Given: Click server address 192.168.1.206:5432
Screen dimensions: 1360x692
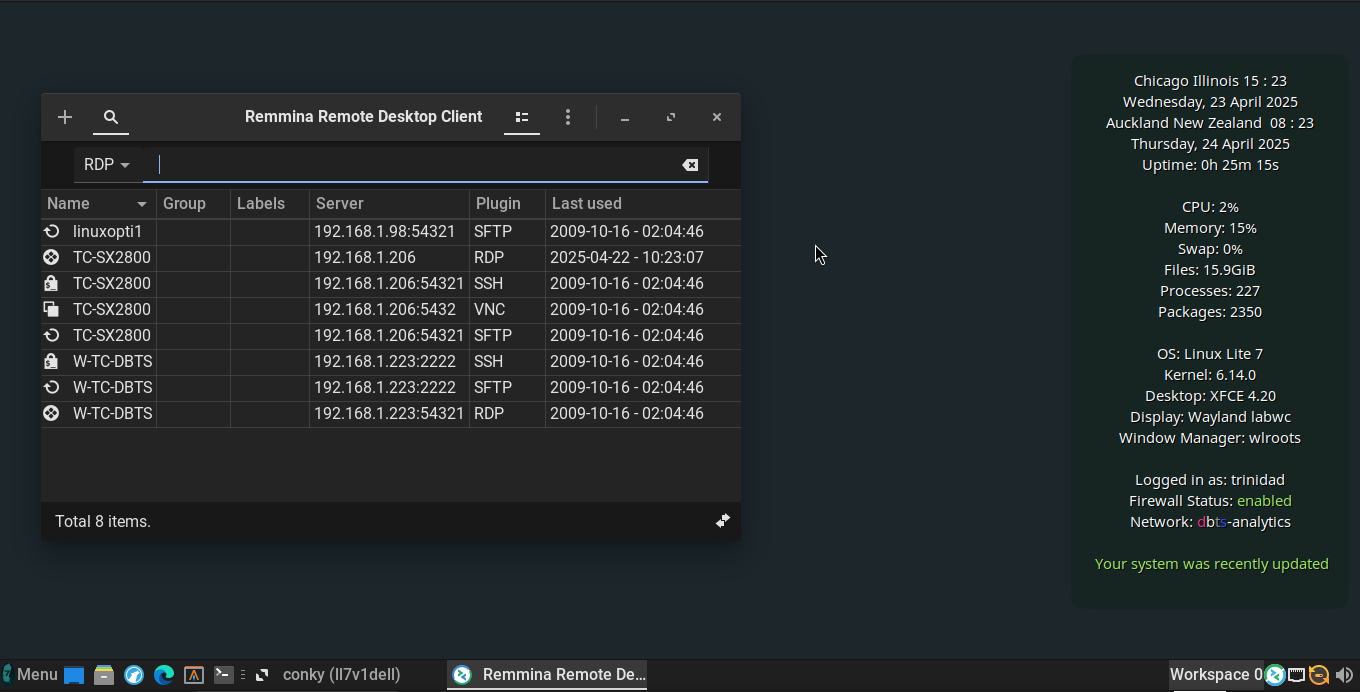Looking at the screenshot, I should tap(385, 309).
